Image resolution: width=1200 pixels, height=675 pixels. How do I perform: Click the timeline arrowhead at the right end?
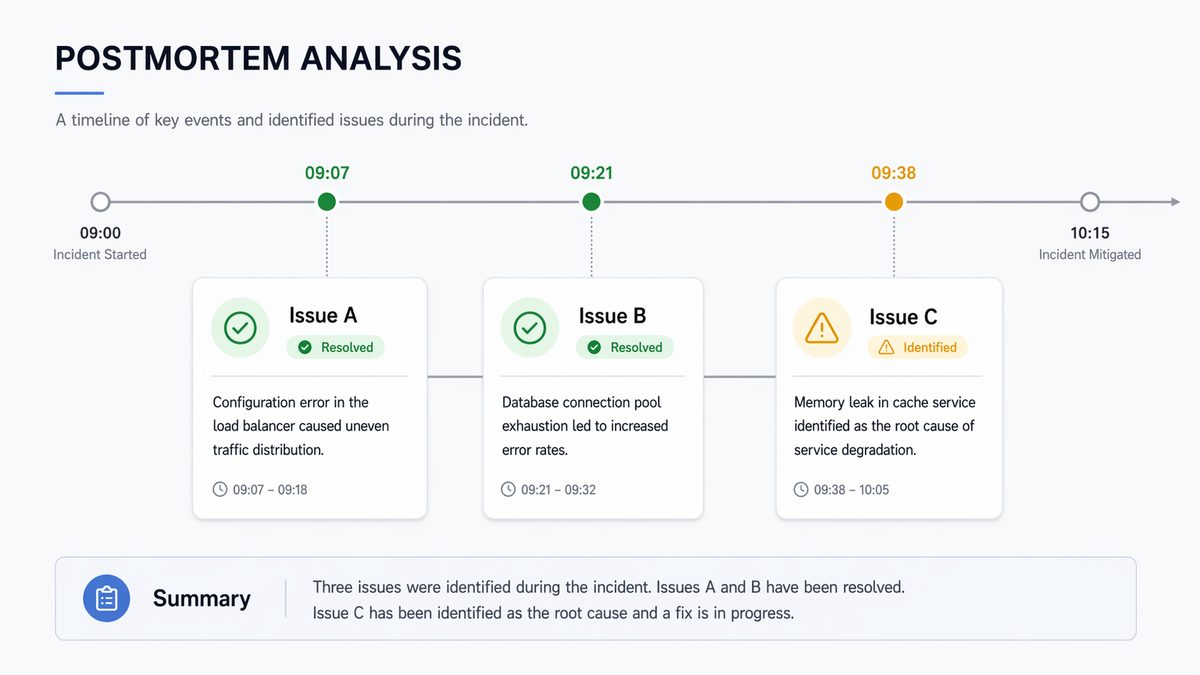pos(1174,202)
